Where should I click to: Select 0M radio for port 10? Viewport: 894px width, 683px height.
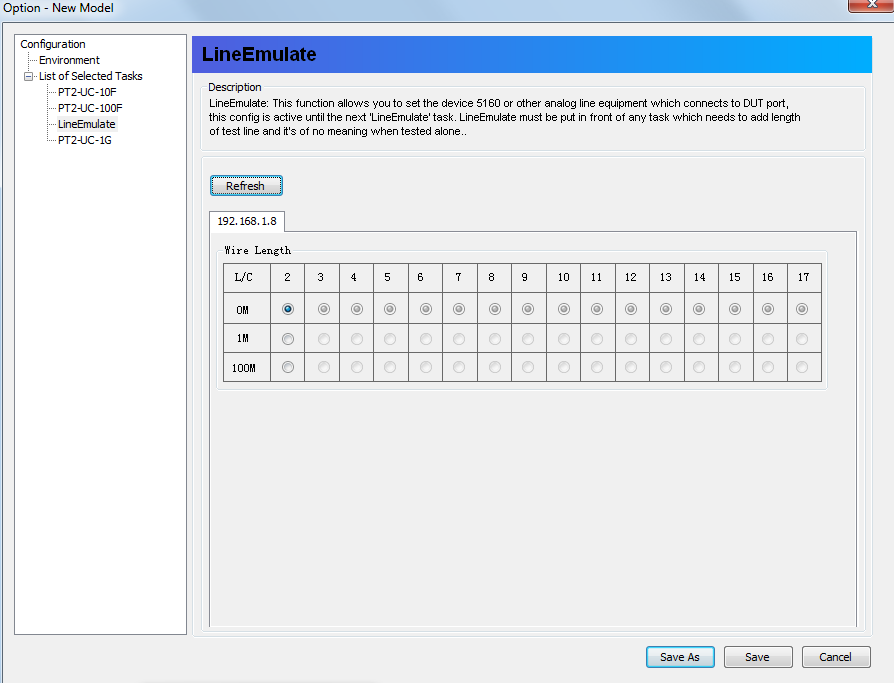pos(564,309)
